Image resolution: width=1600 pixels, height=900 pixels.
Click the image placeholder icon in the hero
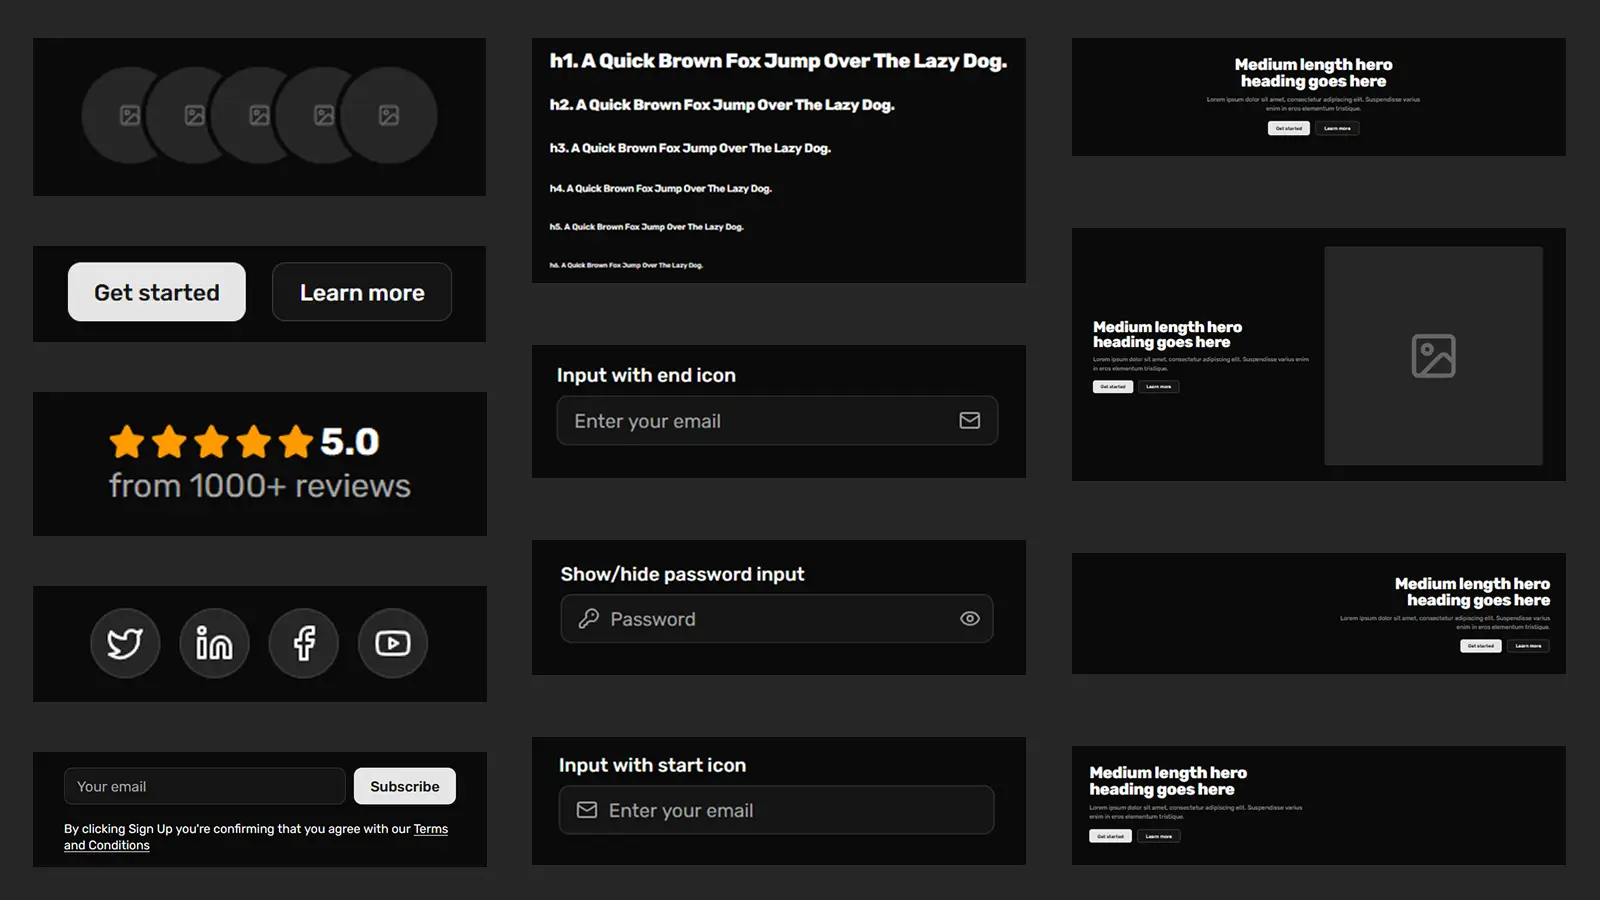tap(1434, 354)
